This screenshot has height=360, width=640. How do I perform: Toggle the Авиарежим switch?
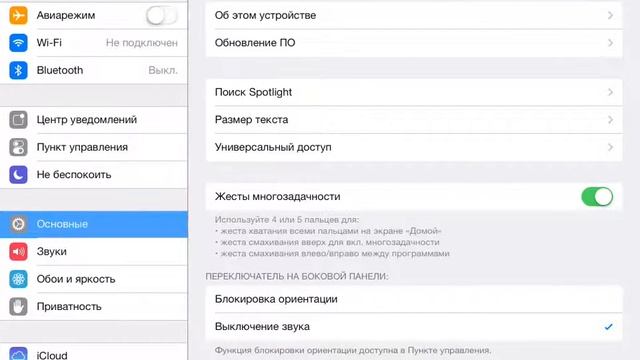pyautogui.click(x=162, y=16)
